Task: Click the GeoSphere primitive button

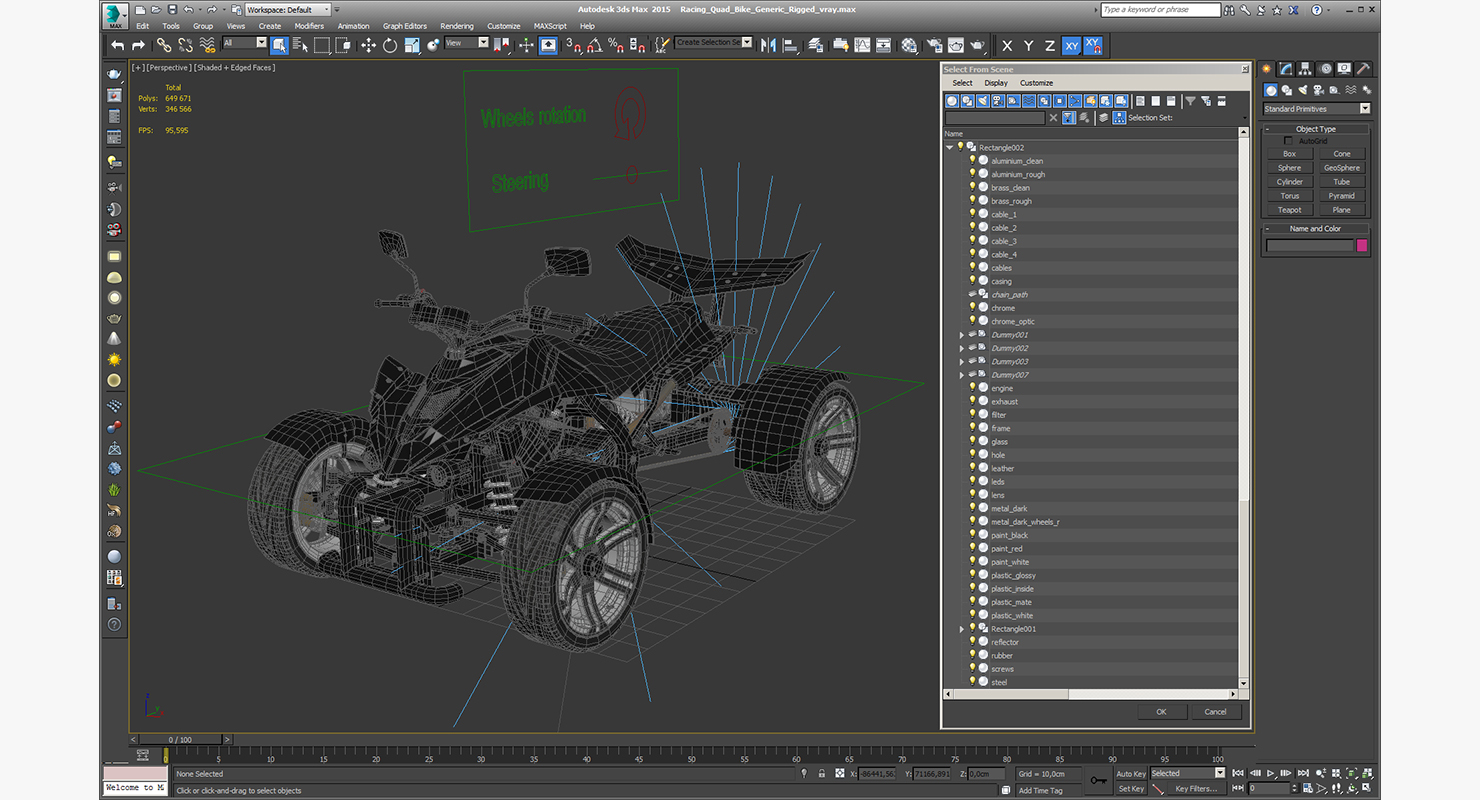Action: click(x=1342, y=168)
